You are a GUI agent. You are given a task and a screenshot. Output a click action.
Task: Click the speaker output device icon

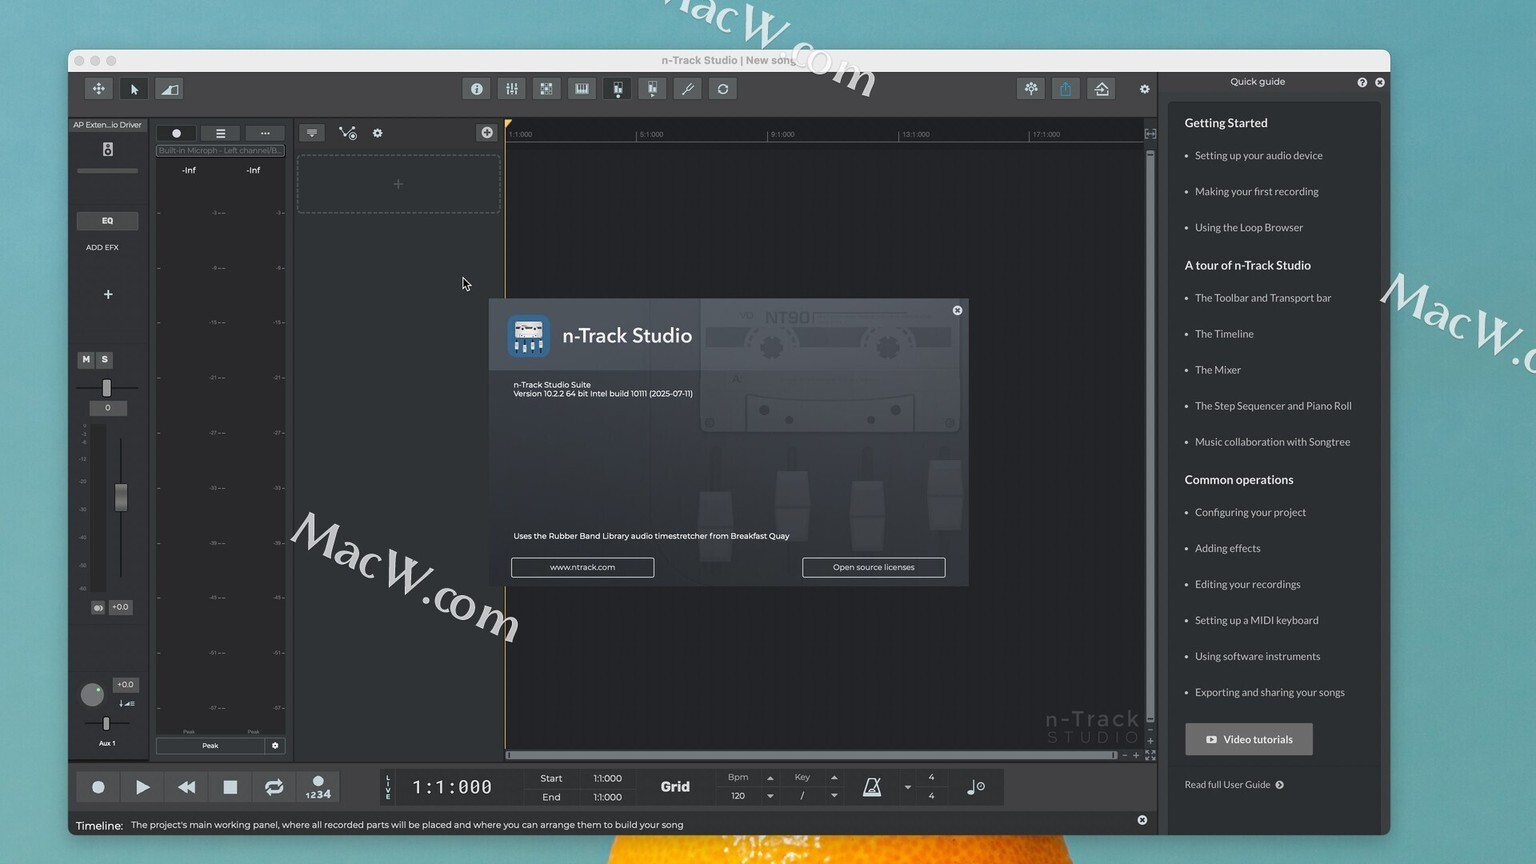point(108,149)
